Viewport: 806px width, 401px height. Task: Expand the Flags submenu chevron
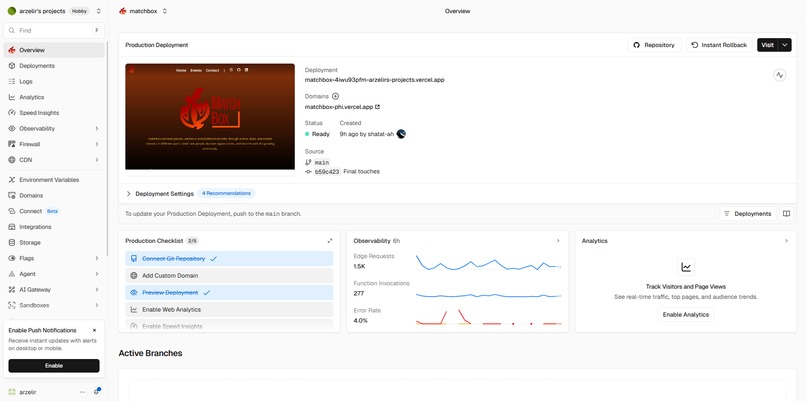click(97, 258)
